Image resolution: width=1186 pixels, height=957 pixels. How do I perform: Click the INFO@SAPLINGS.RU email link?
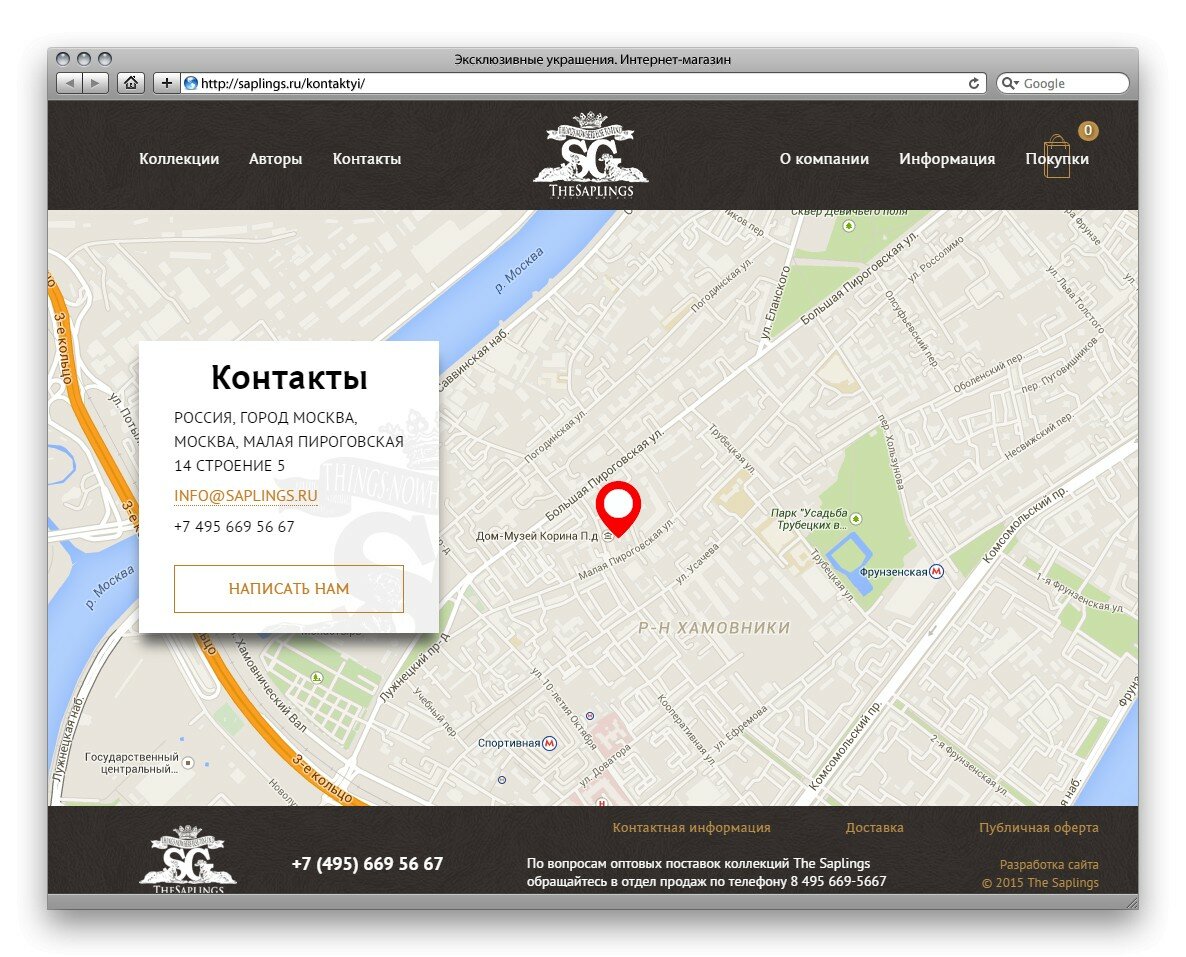coord(246,496)
